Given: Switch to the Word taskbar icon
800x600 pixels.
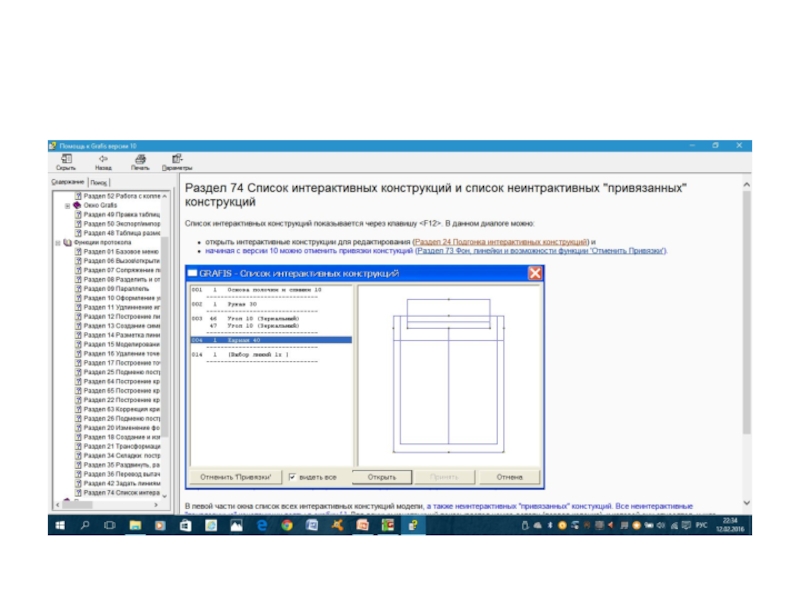Looking at the screenshot, I should [312, 525].
